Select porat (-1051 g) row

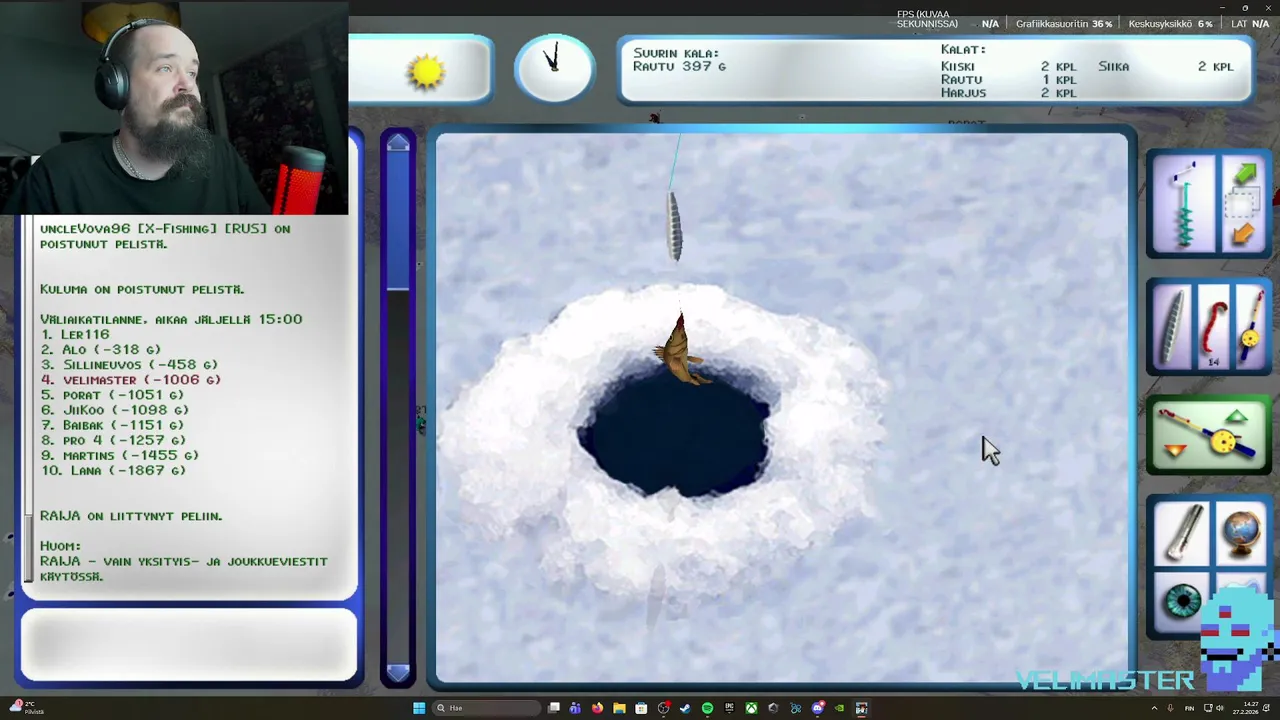112,394
